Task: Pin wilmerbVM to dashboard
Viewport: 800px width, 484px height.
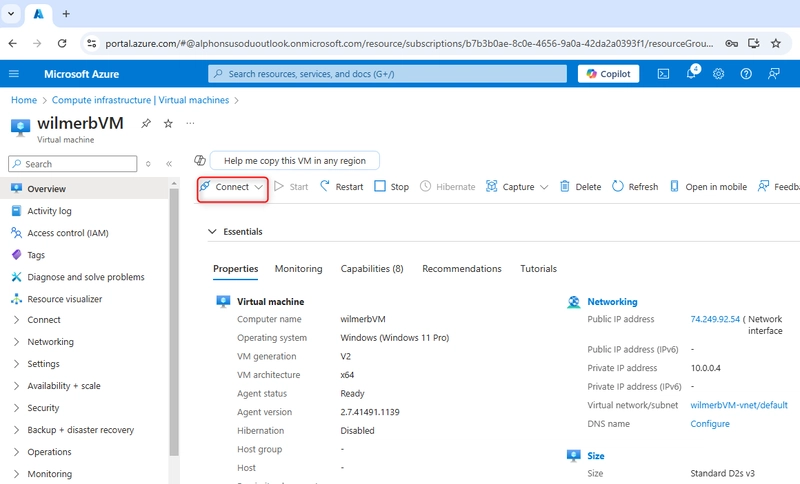Action: pos(146,123)
